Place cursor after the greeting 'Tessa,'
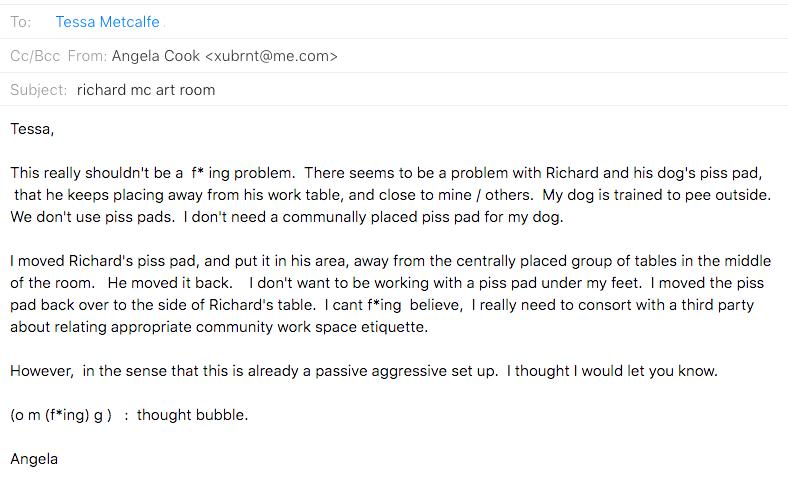 point(54,129)
